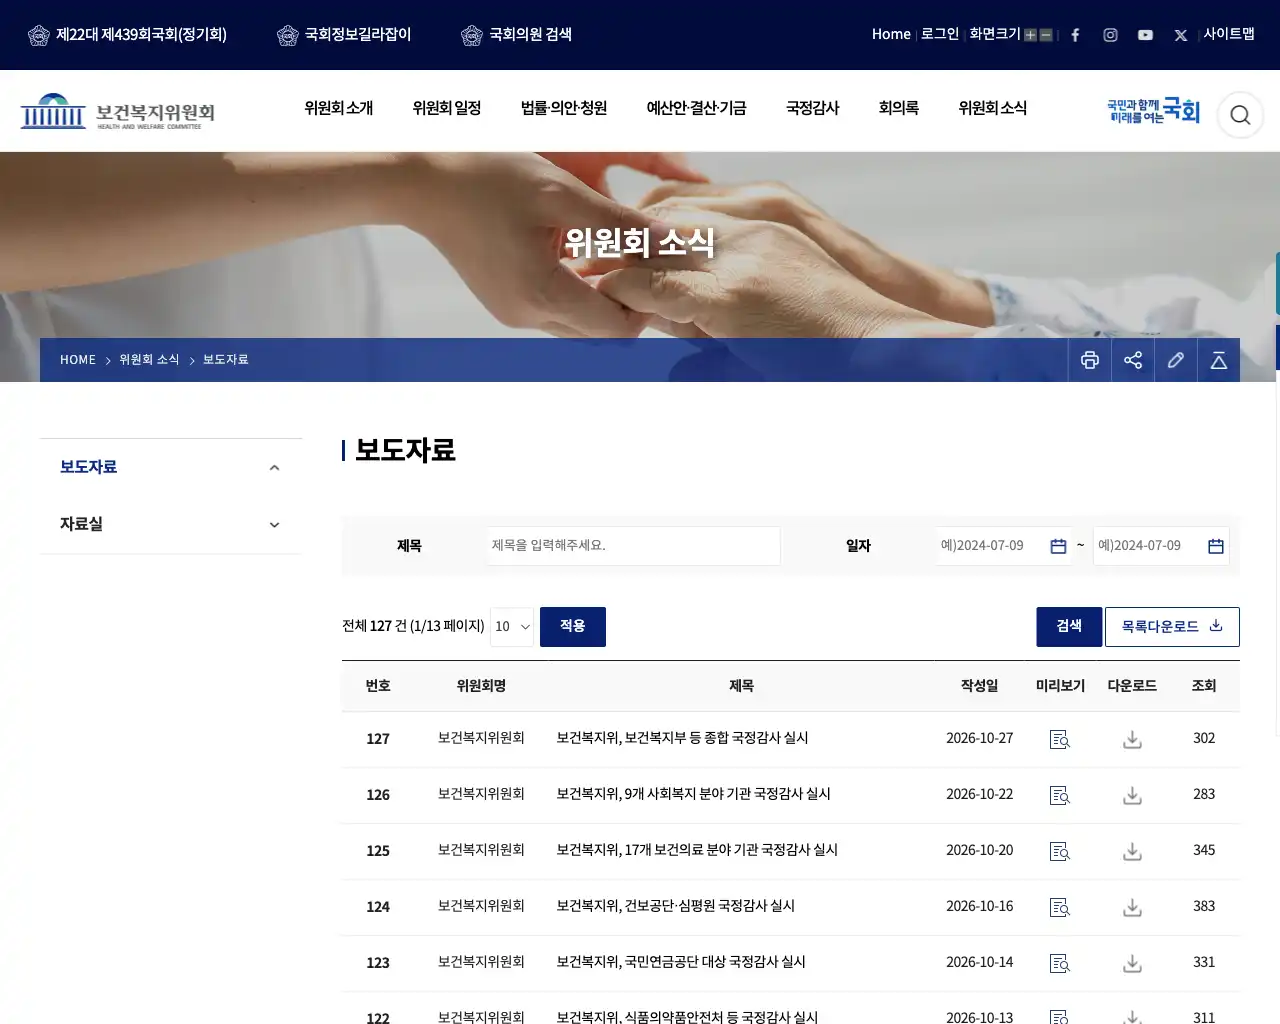
Task: Click the 적용 apply button
Action: pyautogui.click(x=573, y=627)
